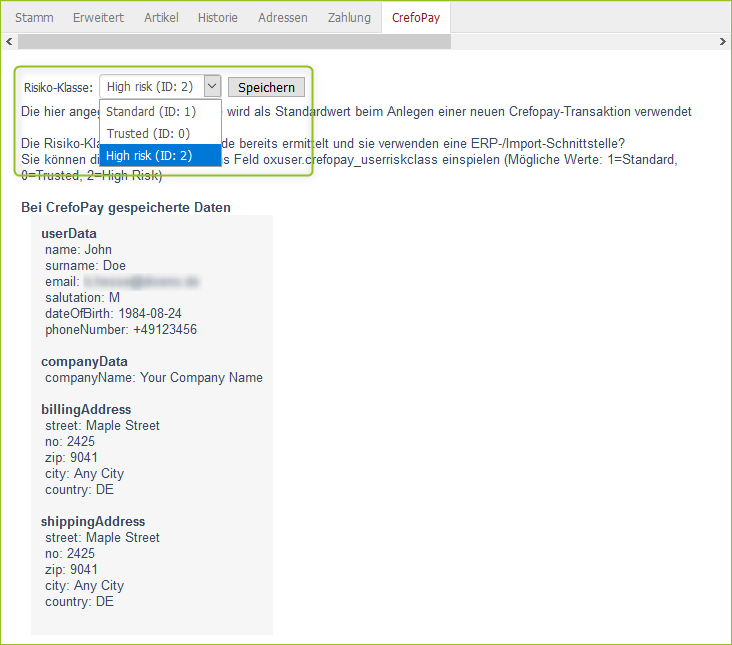Click the 'dateOfBirth: 1984-08-24' entry

(x=113, y=313)
